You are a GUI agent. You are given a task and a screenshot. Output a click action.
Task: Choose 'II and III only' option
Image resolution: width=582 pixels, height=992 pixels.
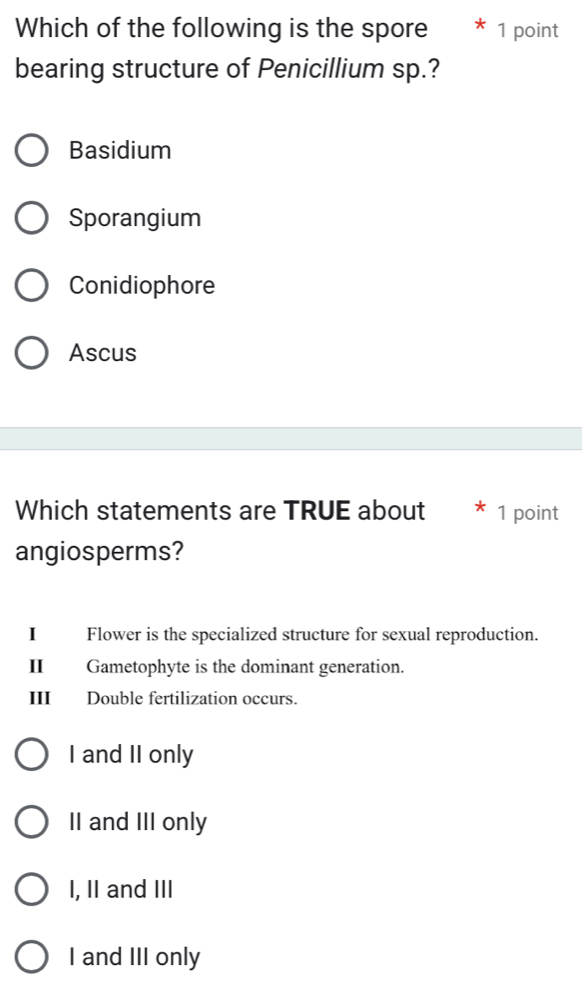point(31,821)
